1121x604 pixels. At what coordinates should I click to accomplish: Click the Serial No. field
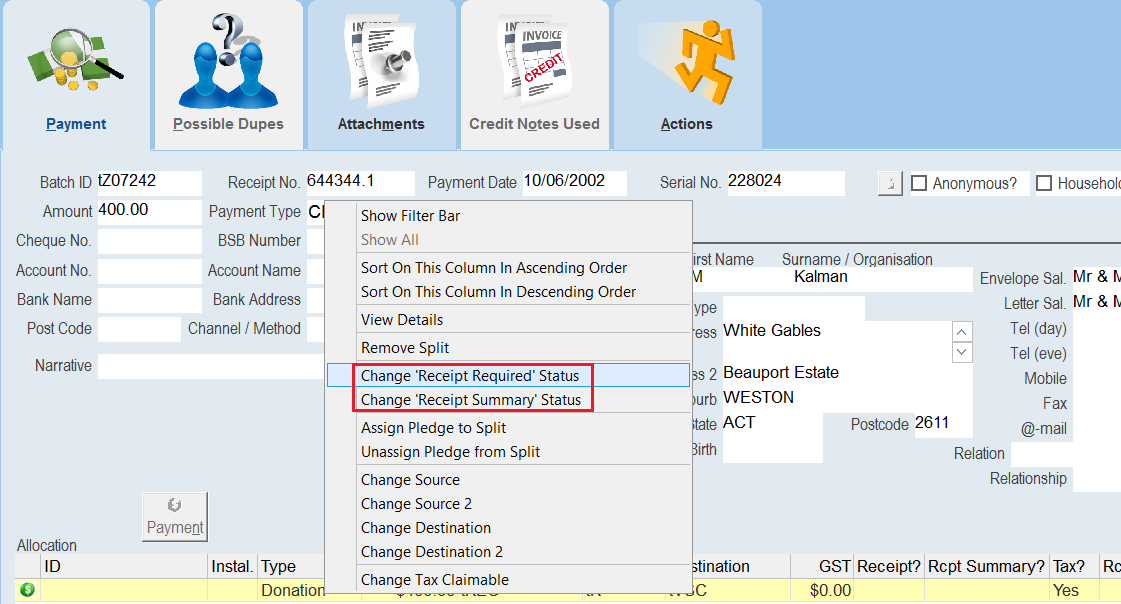pos(786,182)
